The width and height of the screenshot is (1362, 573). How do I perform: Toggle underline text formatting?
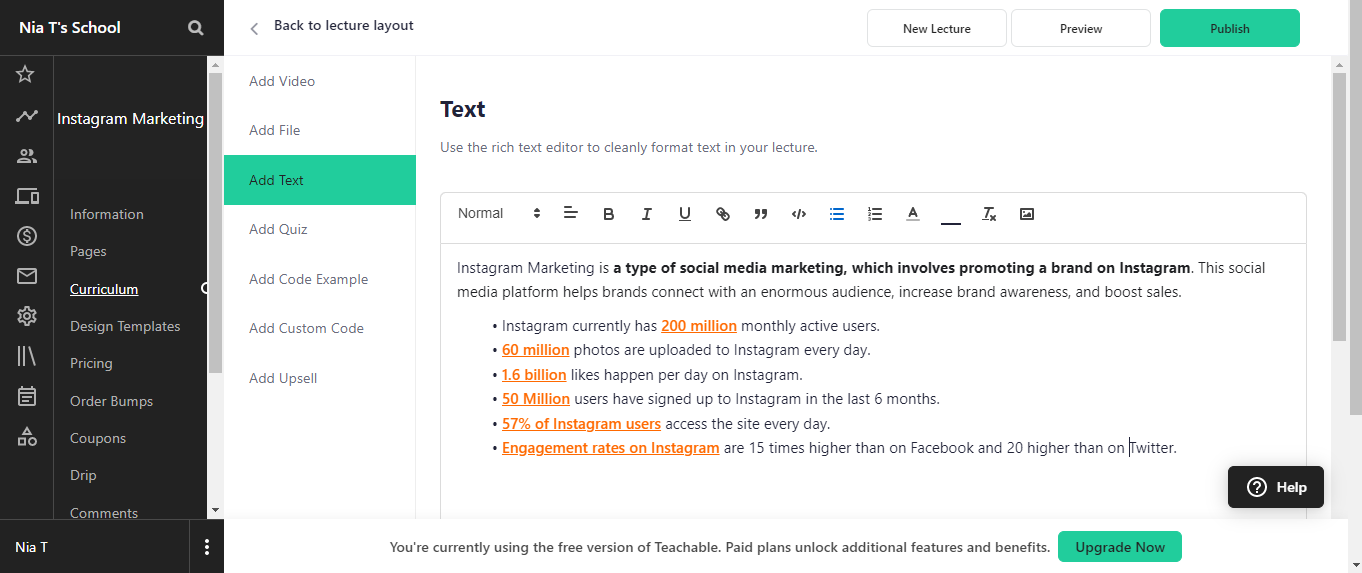pos(685,214)
